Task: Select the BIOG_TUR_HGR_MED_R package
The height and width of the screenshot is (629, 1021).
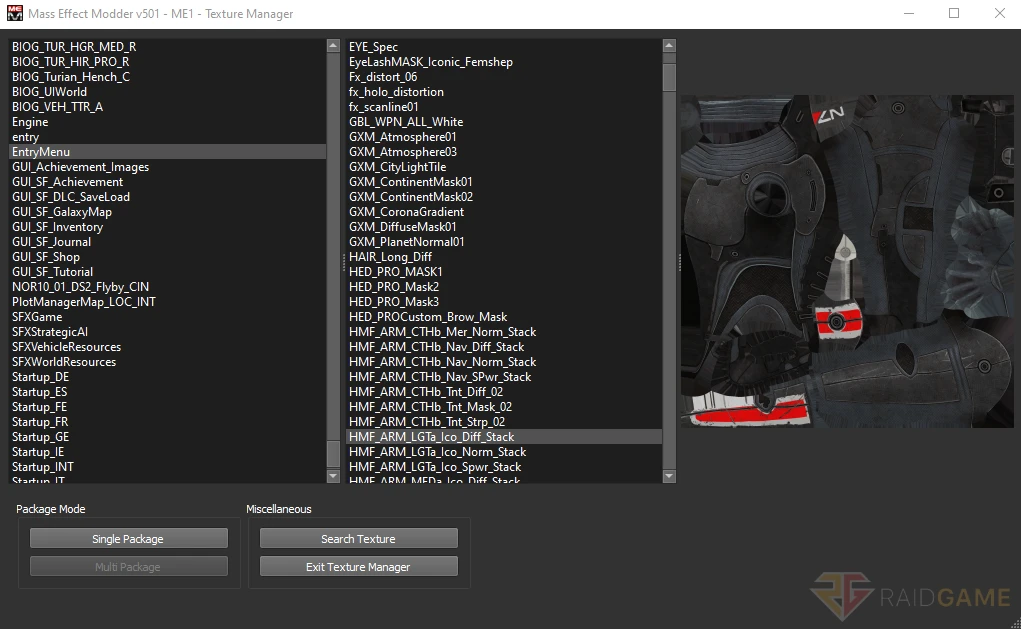Action: (167, 47)
